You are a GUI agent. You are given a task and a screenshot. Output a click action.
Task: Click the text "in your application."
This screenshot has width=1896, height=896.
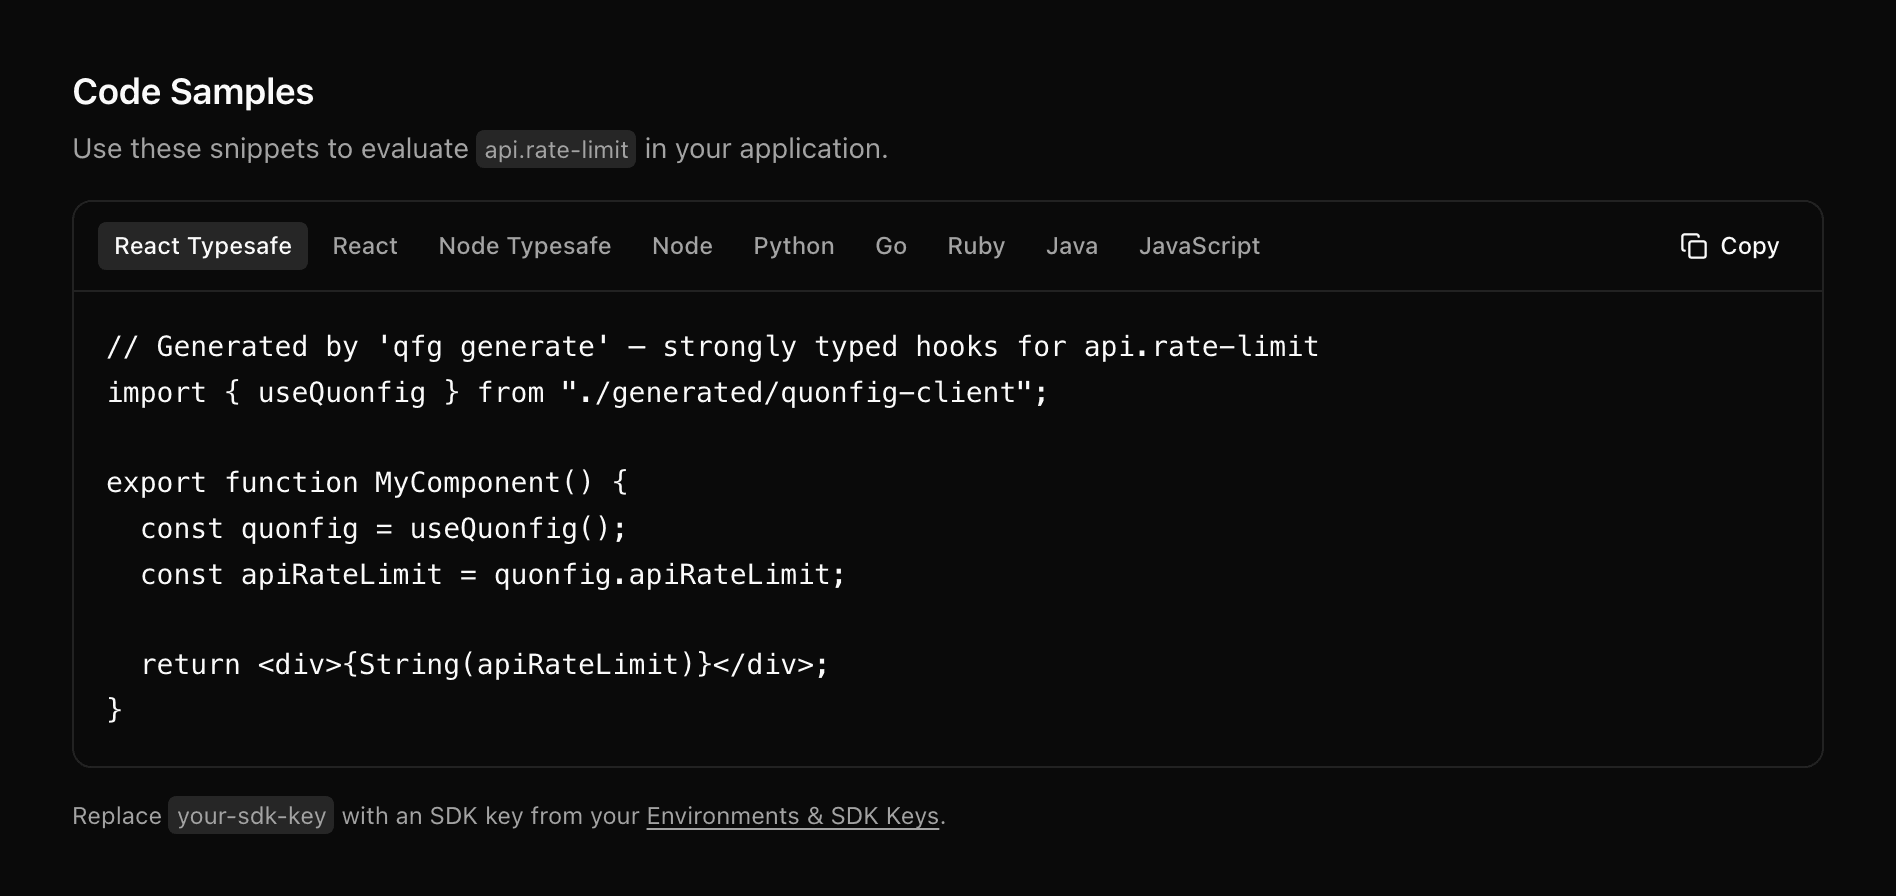[766, 149]
